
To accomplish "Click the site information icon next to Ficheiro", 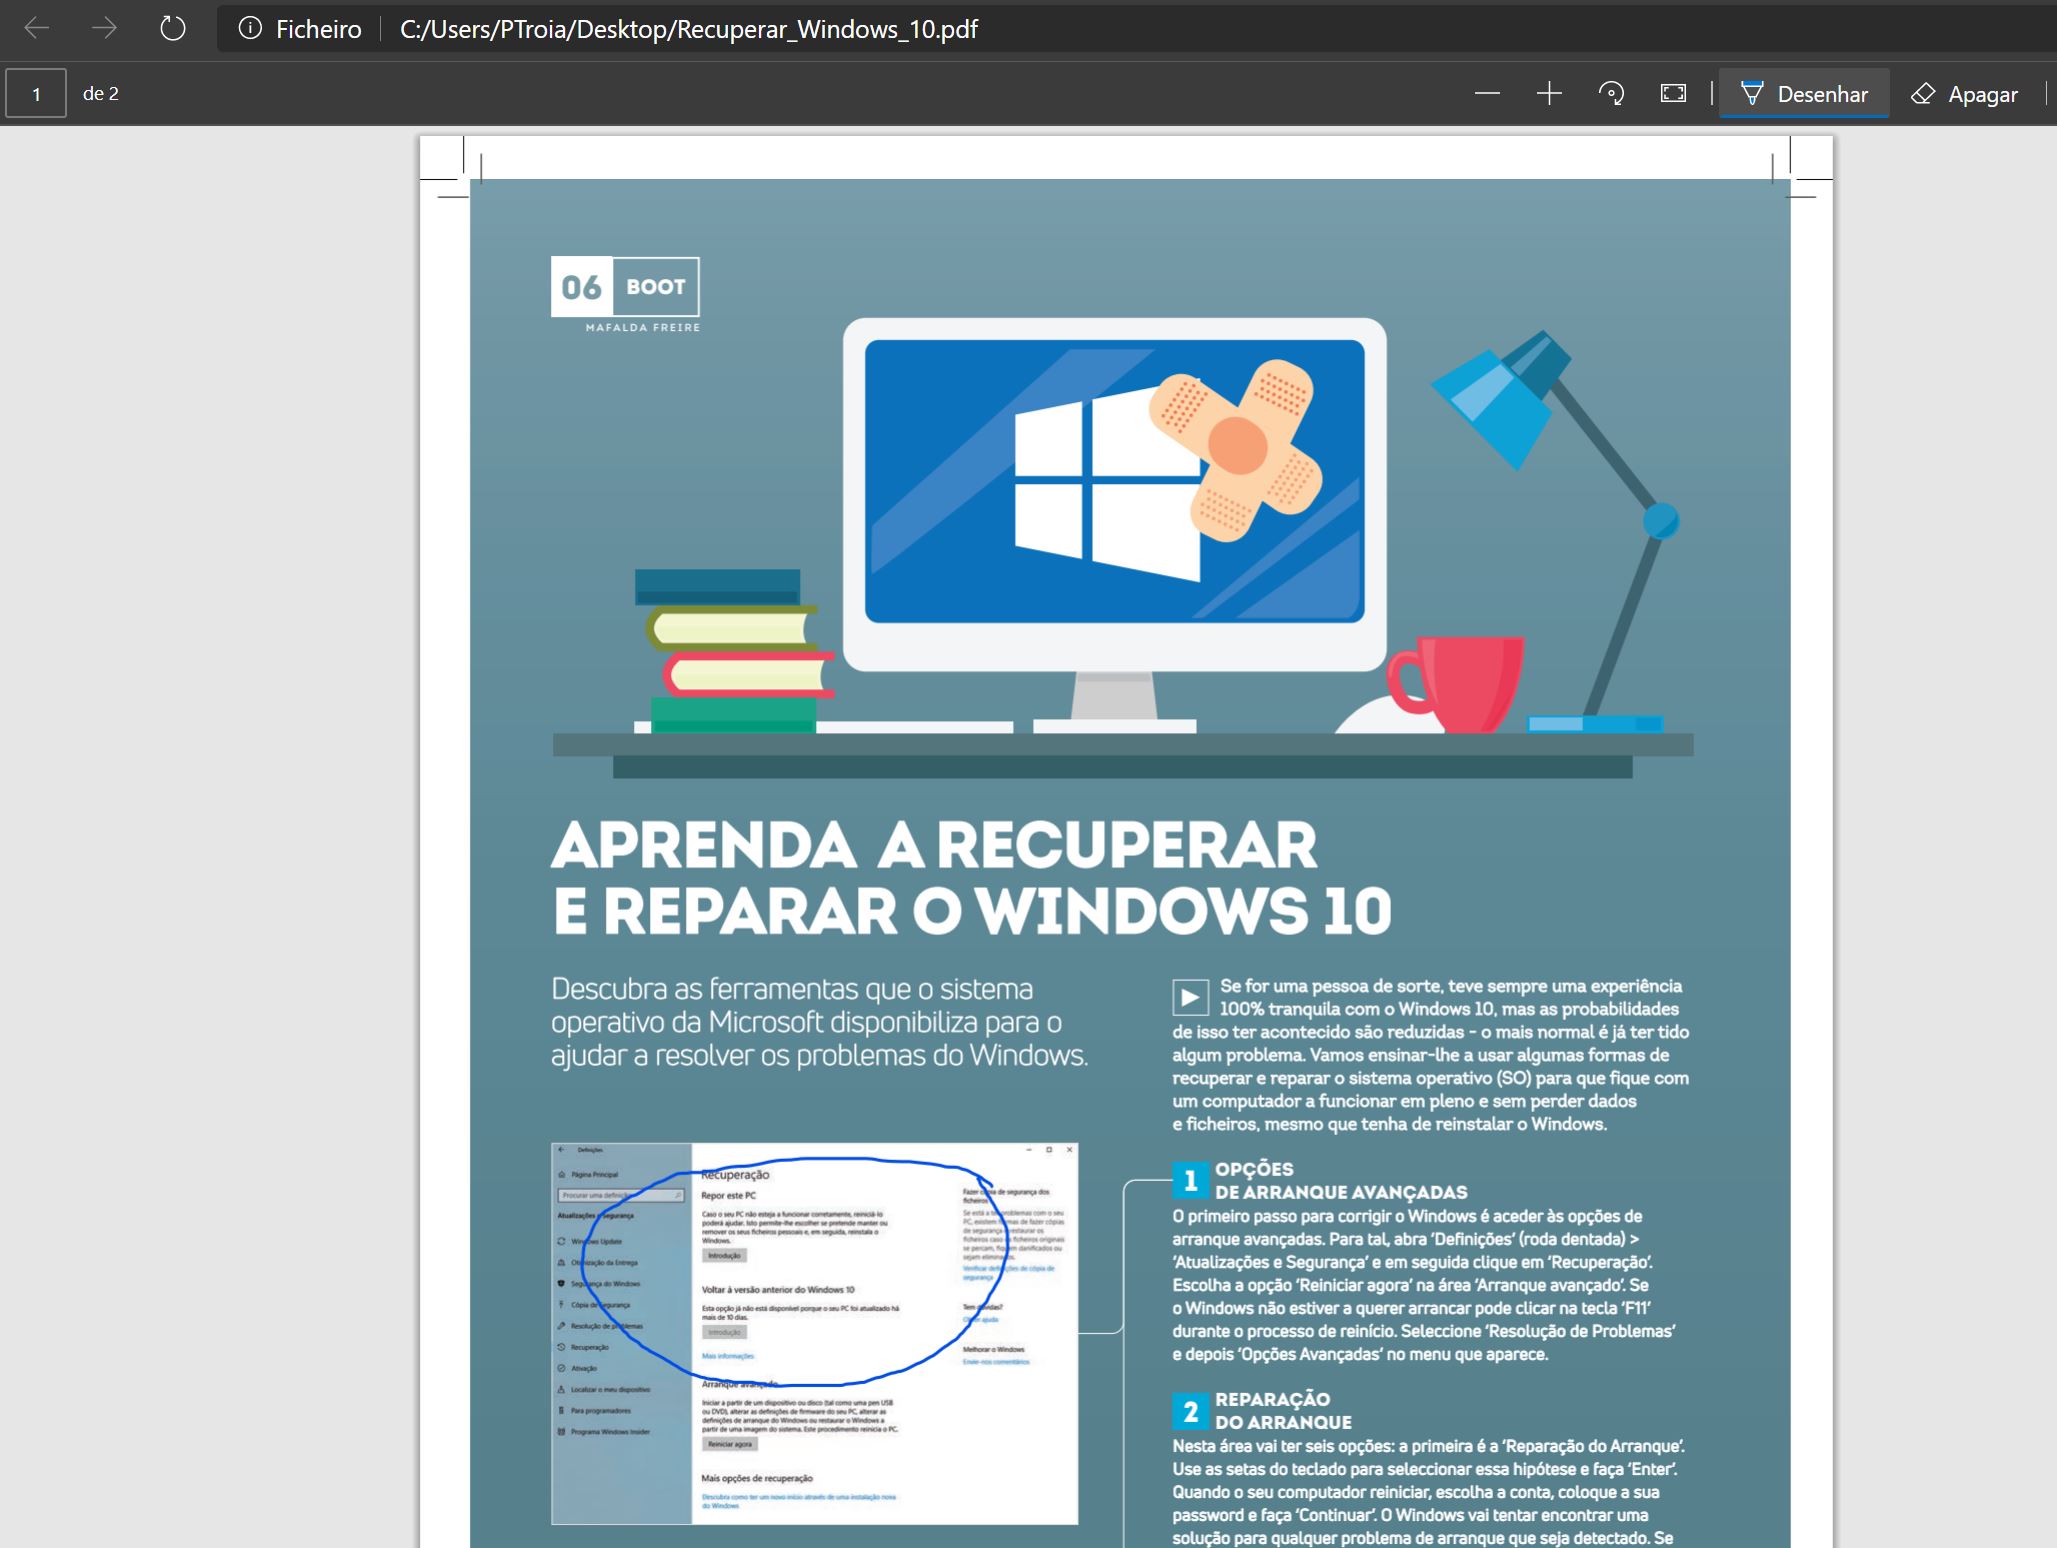I will (250, 29).
